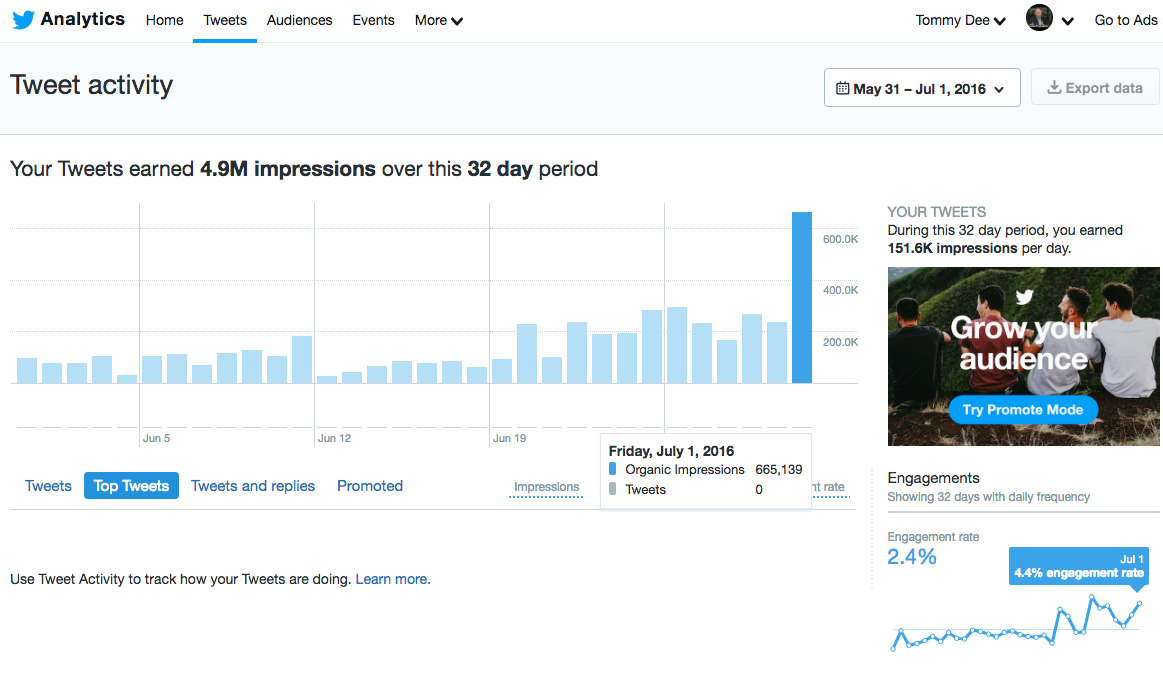Screen dimensions: 1163x675
Task: Open the Grow your audience promo image
Action: point(1024,356)
